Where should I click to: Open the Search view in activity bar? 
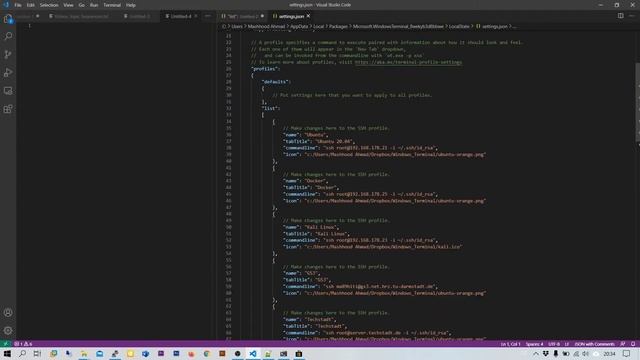(x=8, y=36)
